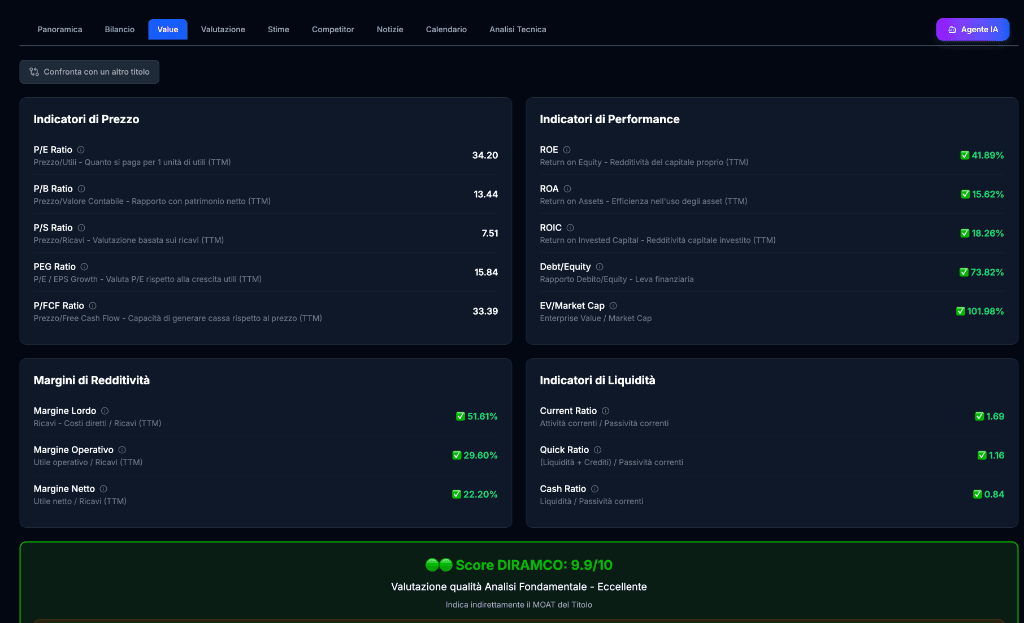
Task: Click the Indicatori di Performance heading
Action: 609,119
